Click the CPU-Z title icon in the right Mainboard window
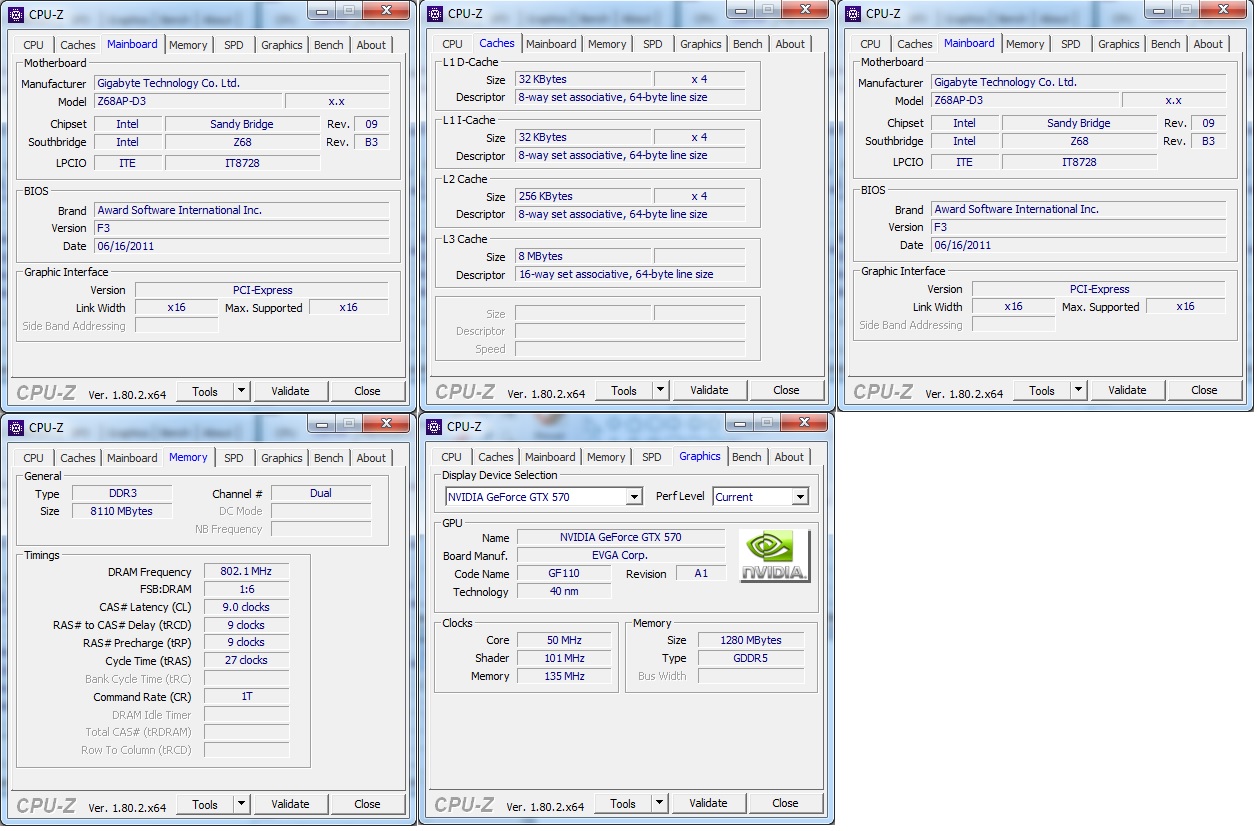 tap(852, 13)
